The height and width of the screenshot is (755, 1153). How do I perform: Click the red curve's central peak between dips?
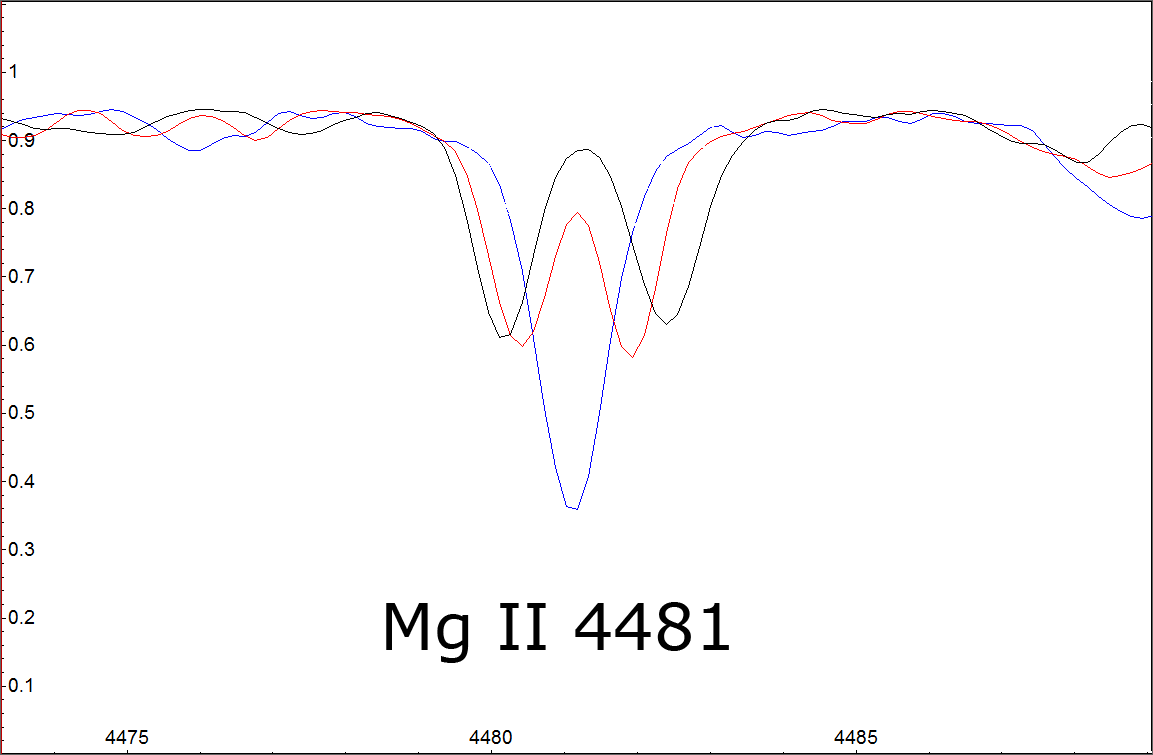click(x=576, y=213)
